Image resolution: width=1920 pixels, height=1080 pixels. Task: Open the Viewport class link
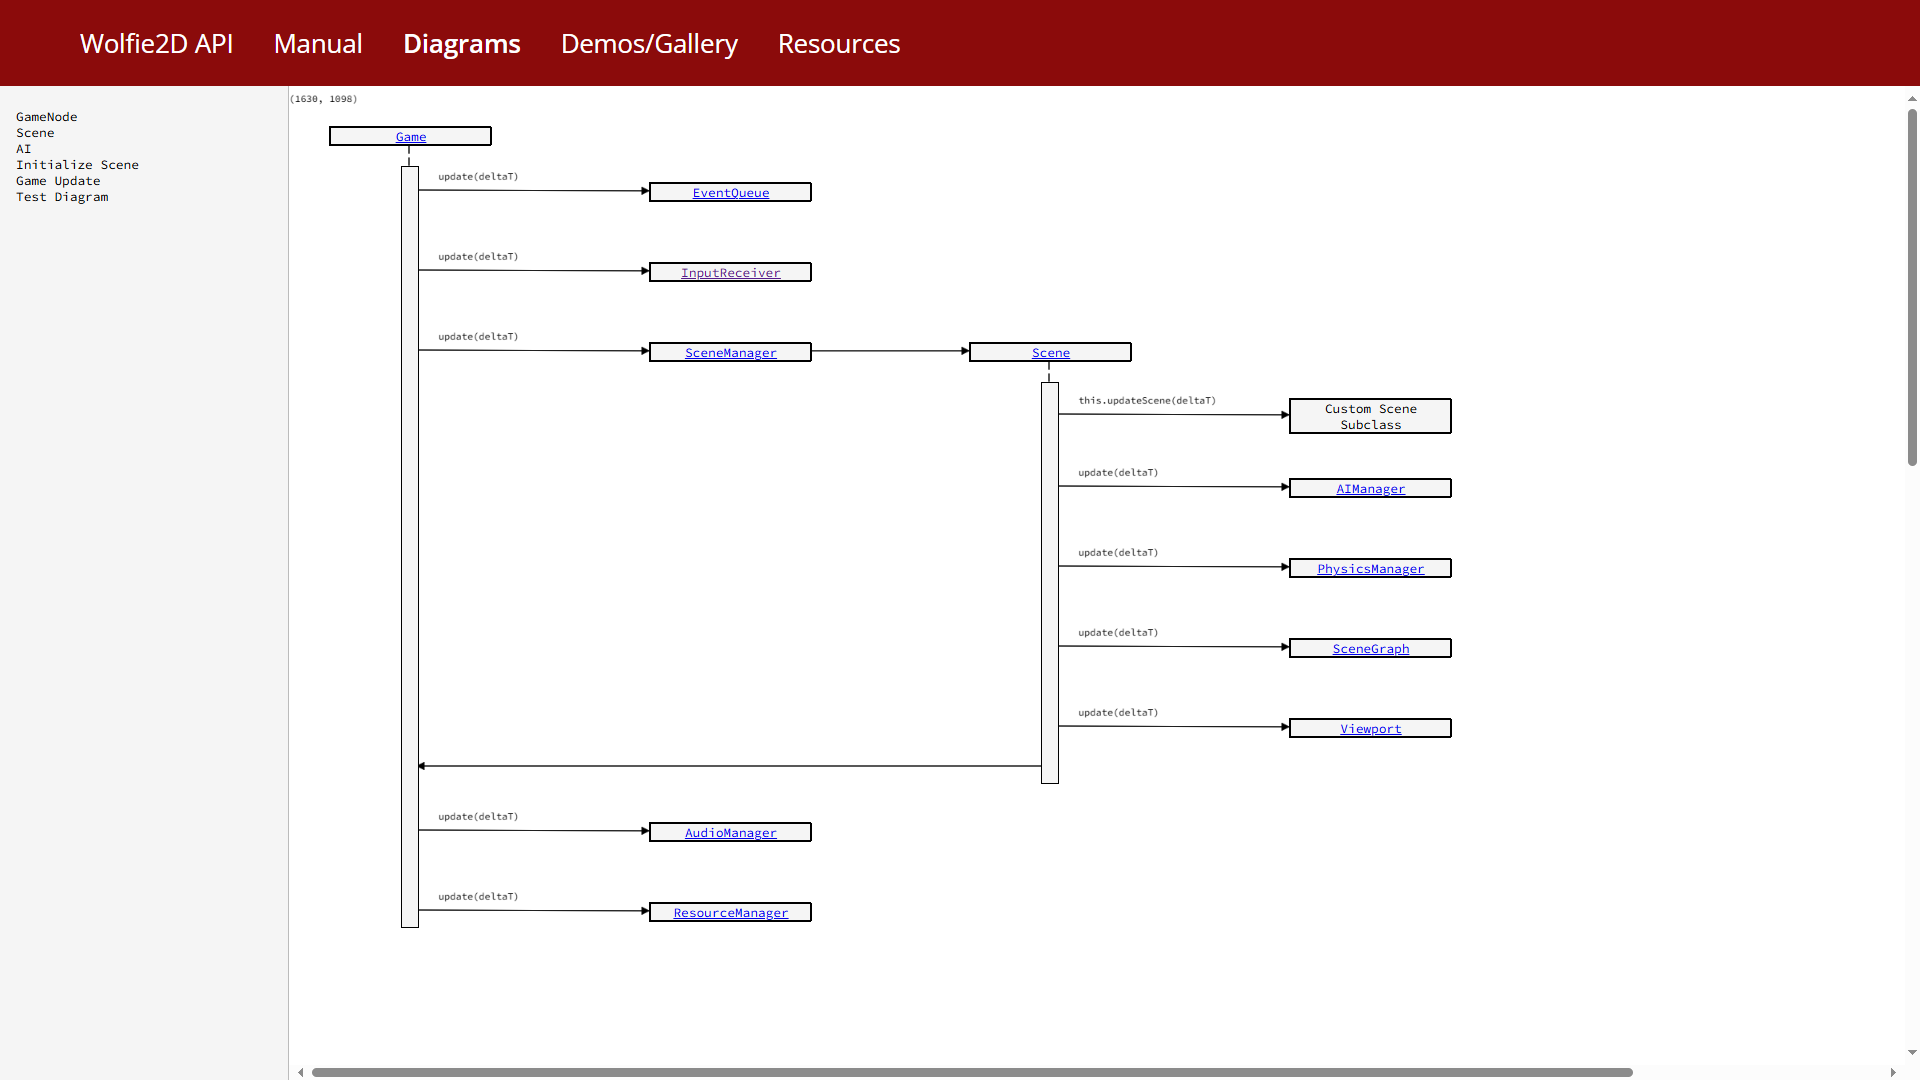click(x=1370, y=729)
